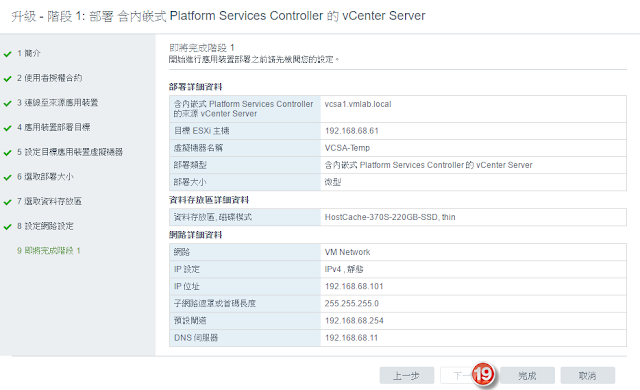Click the 網路詳細資料 section heading
640x390 pixels.
tap(196, 235)
